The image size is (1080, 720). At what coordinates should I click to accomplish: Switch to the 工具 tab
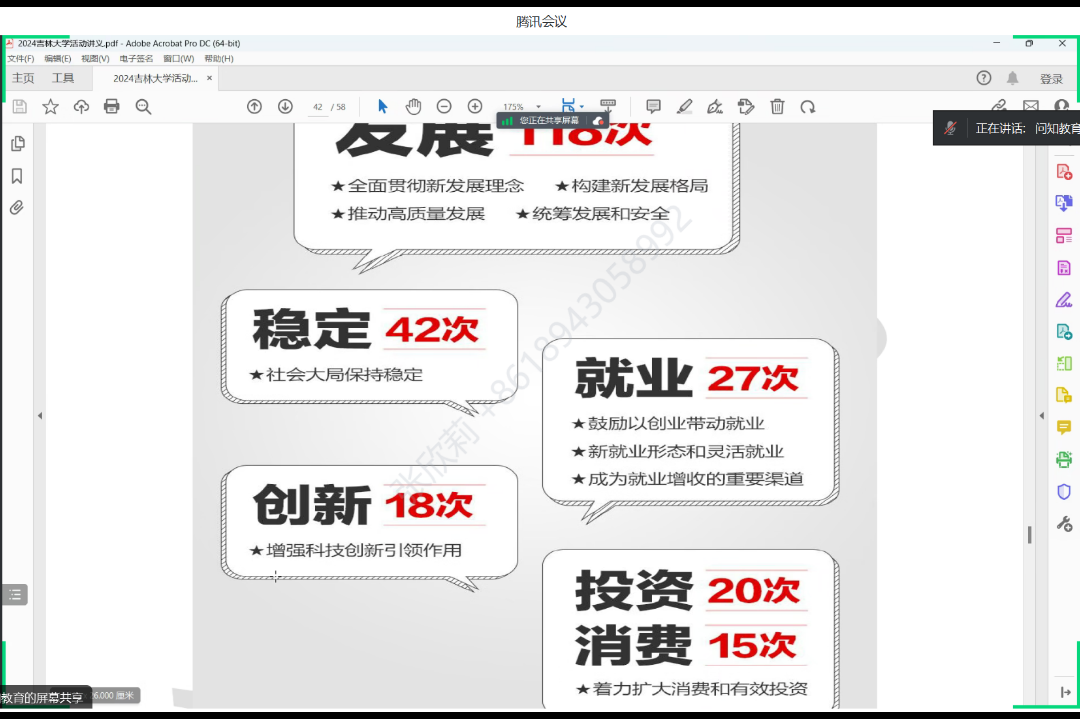pyautogui.click(x=63, y=78)
